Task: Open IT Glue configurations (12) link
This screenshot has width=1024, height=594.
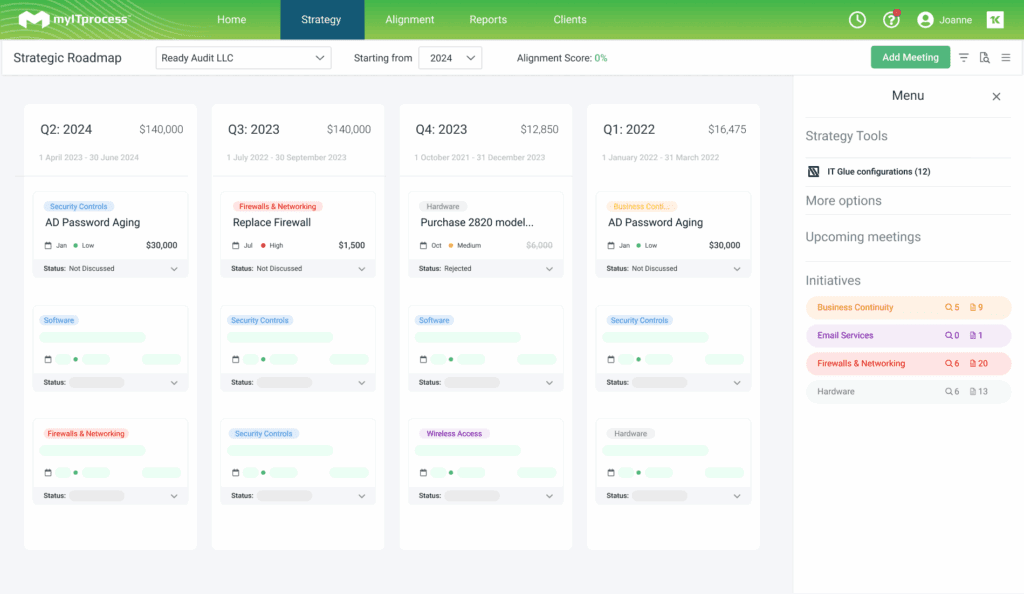Action: (878, 172)
